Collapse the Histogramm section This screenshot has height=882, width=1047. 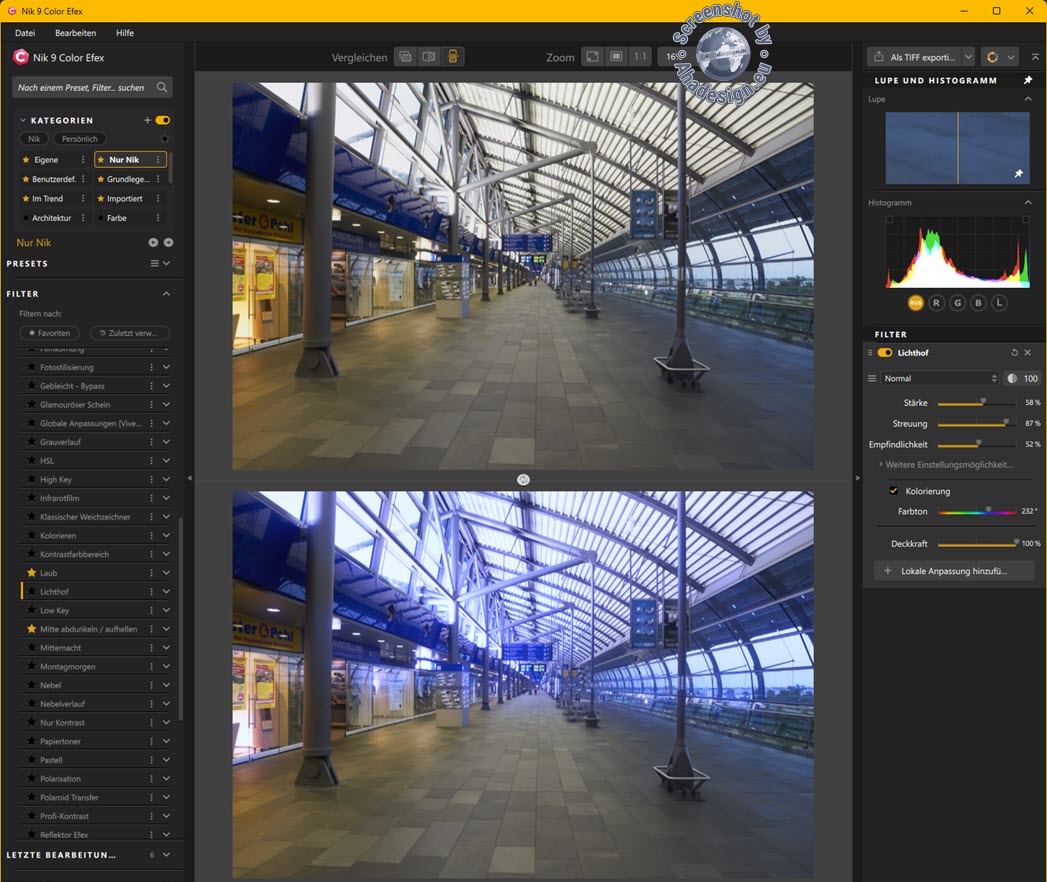tap(1028, 203)
